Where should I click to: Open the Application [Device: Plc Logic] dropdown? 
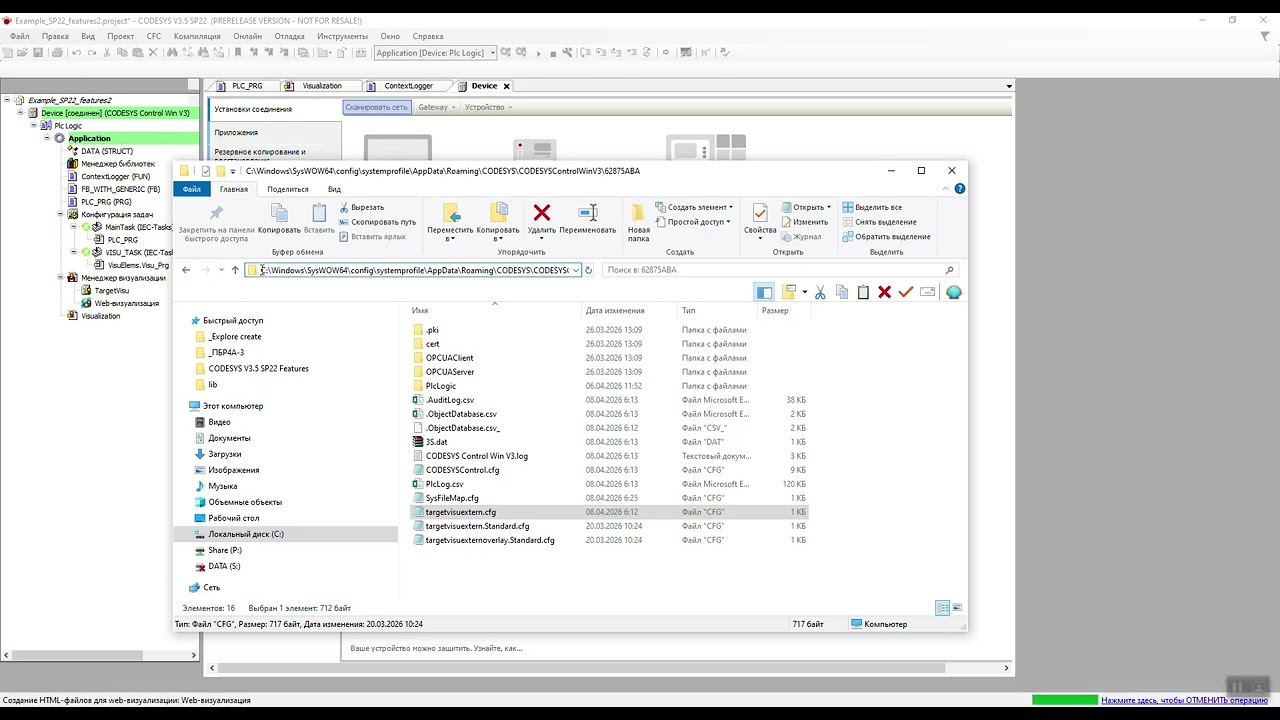click(435, 53)
